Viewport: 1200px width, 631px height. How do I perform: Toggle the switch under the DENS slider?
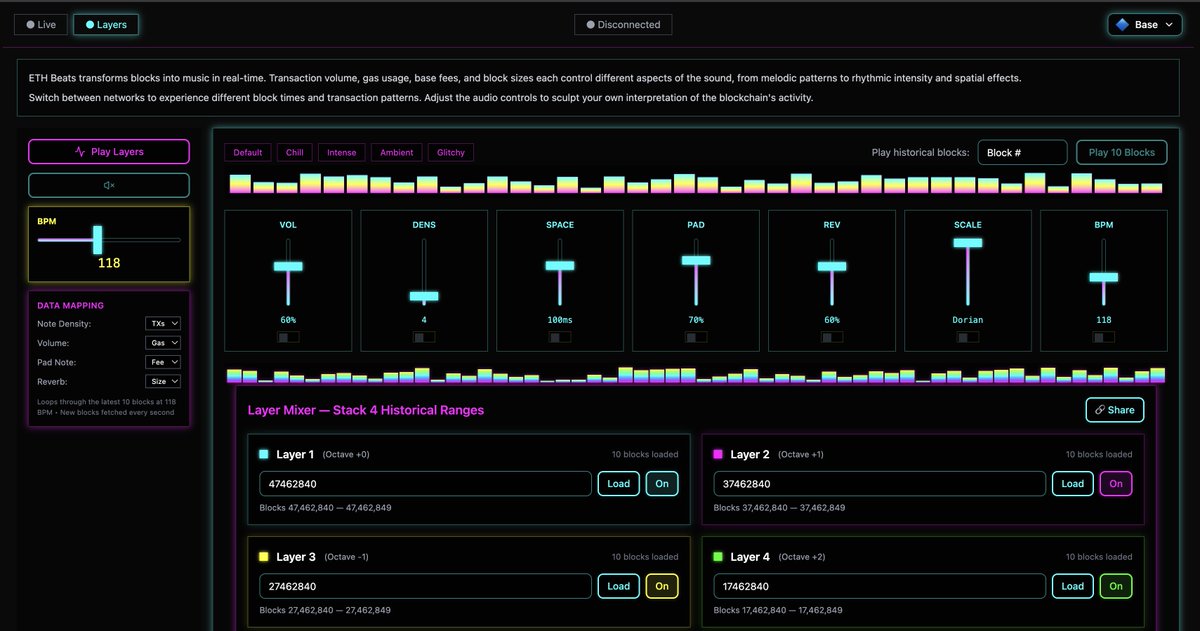[x=424, y=338]
